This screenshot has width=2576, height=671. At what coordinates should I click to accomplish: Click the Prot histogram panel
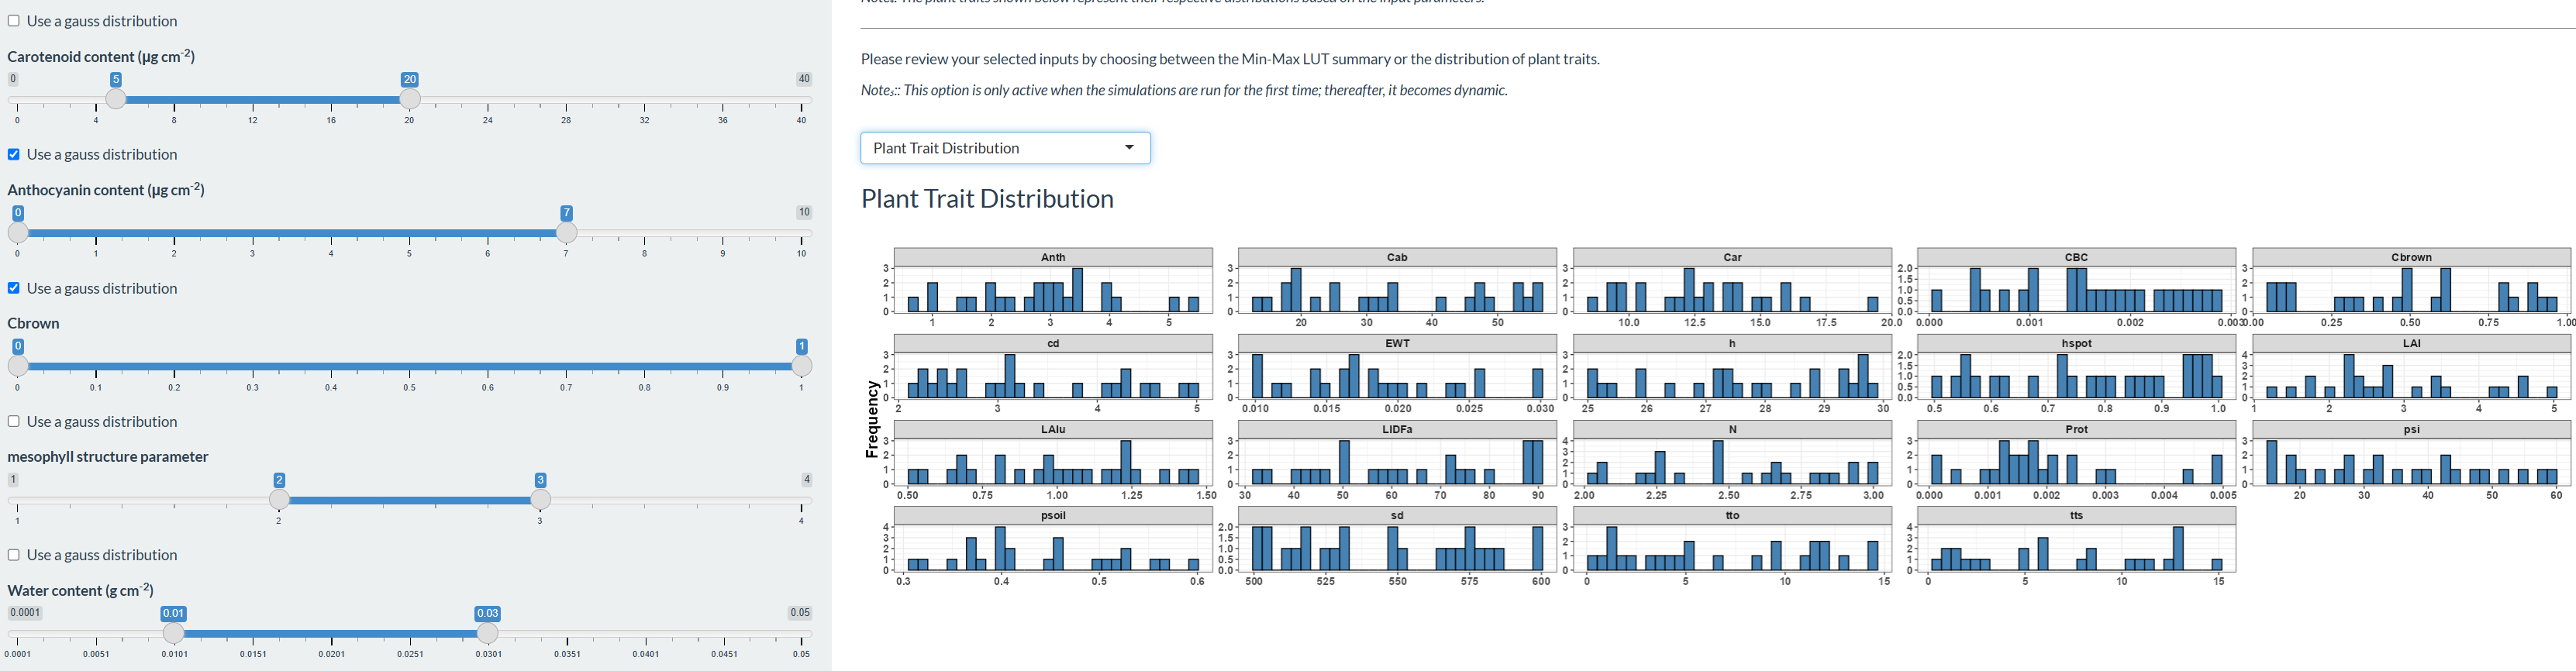[2076, 462]
